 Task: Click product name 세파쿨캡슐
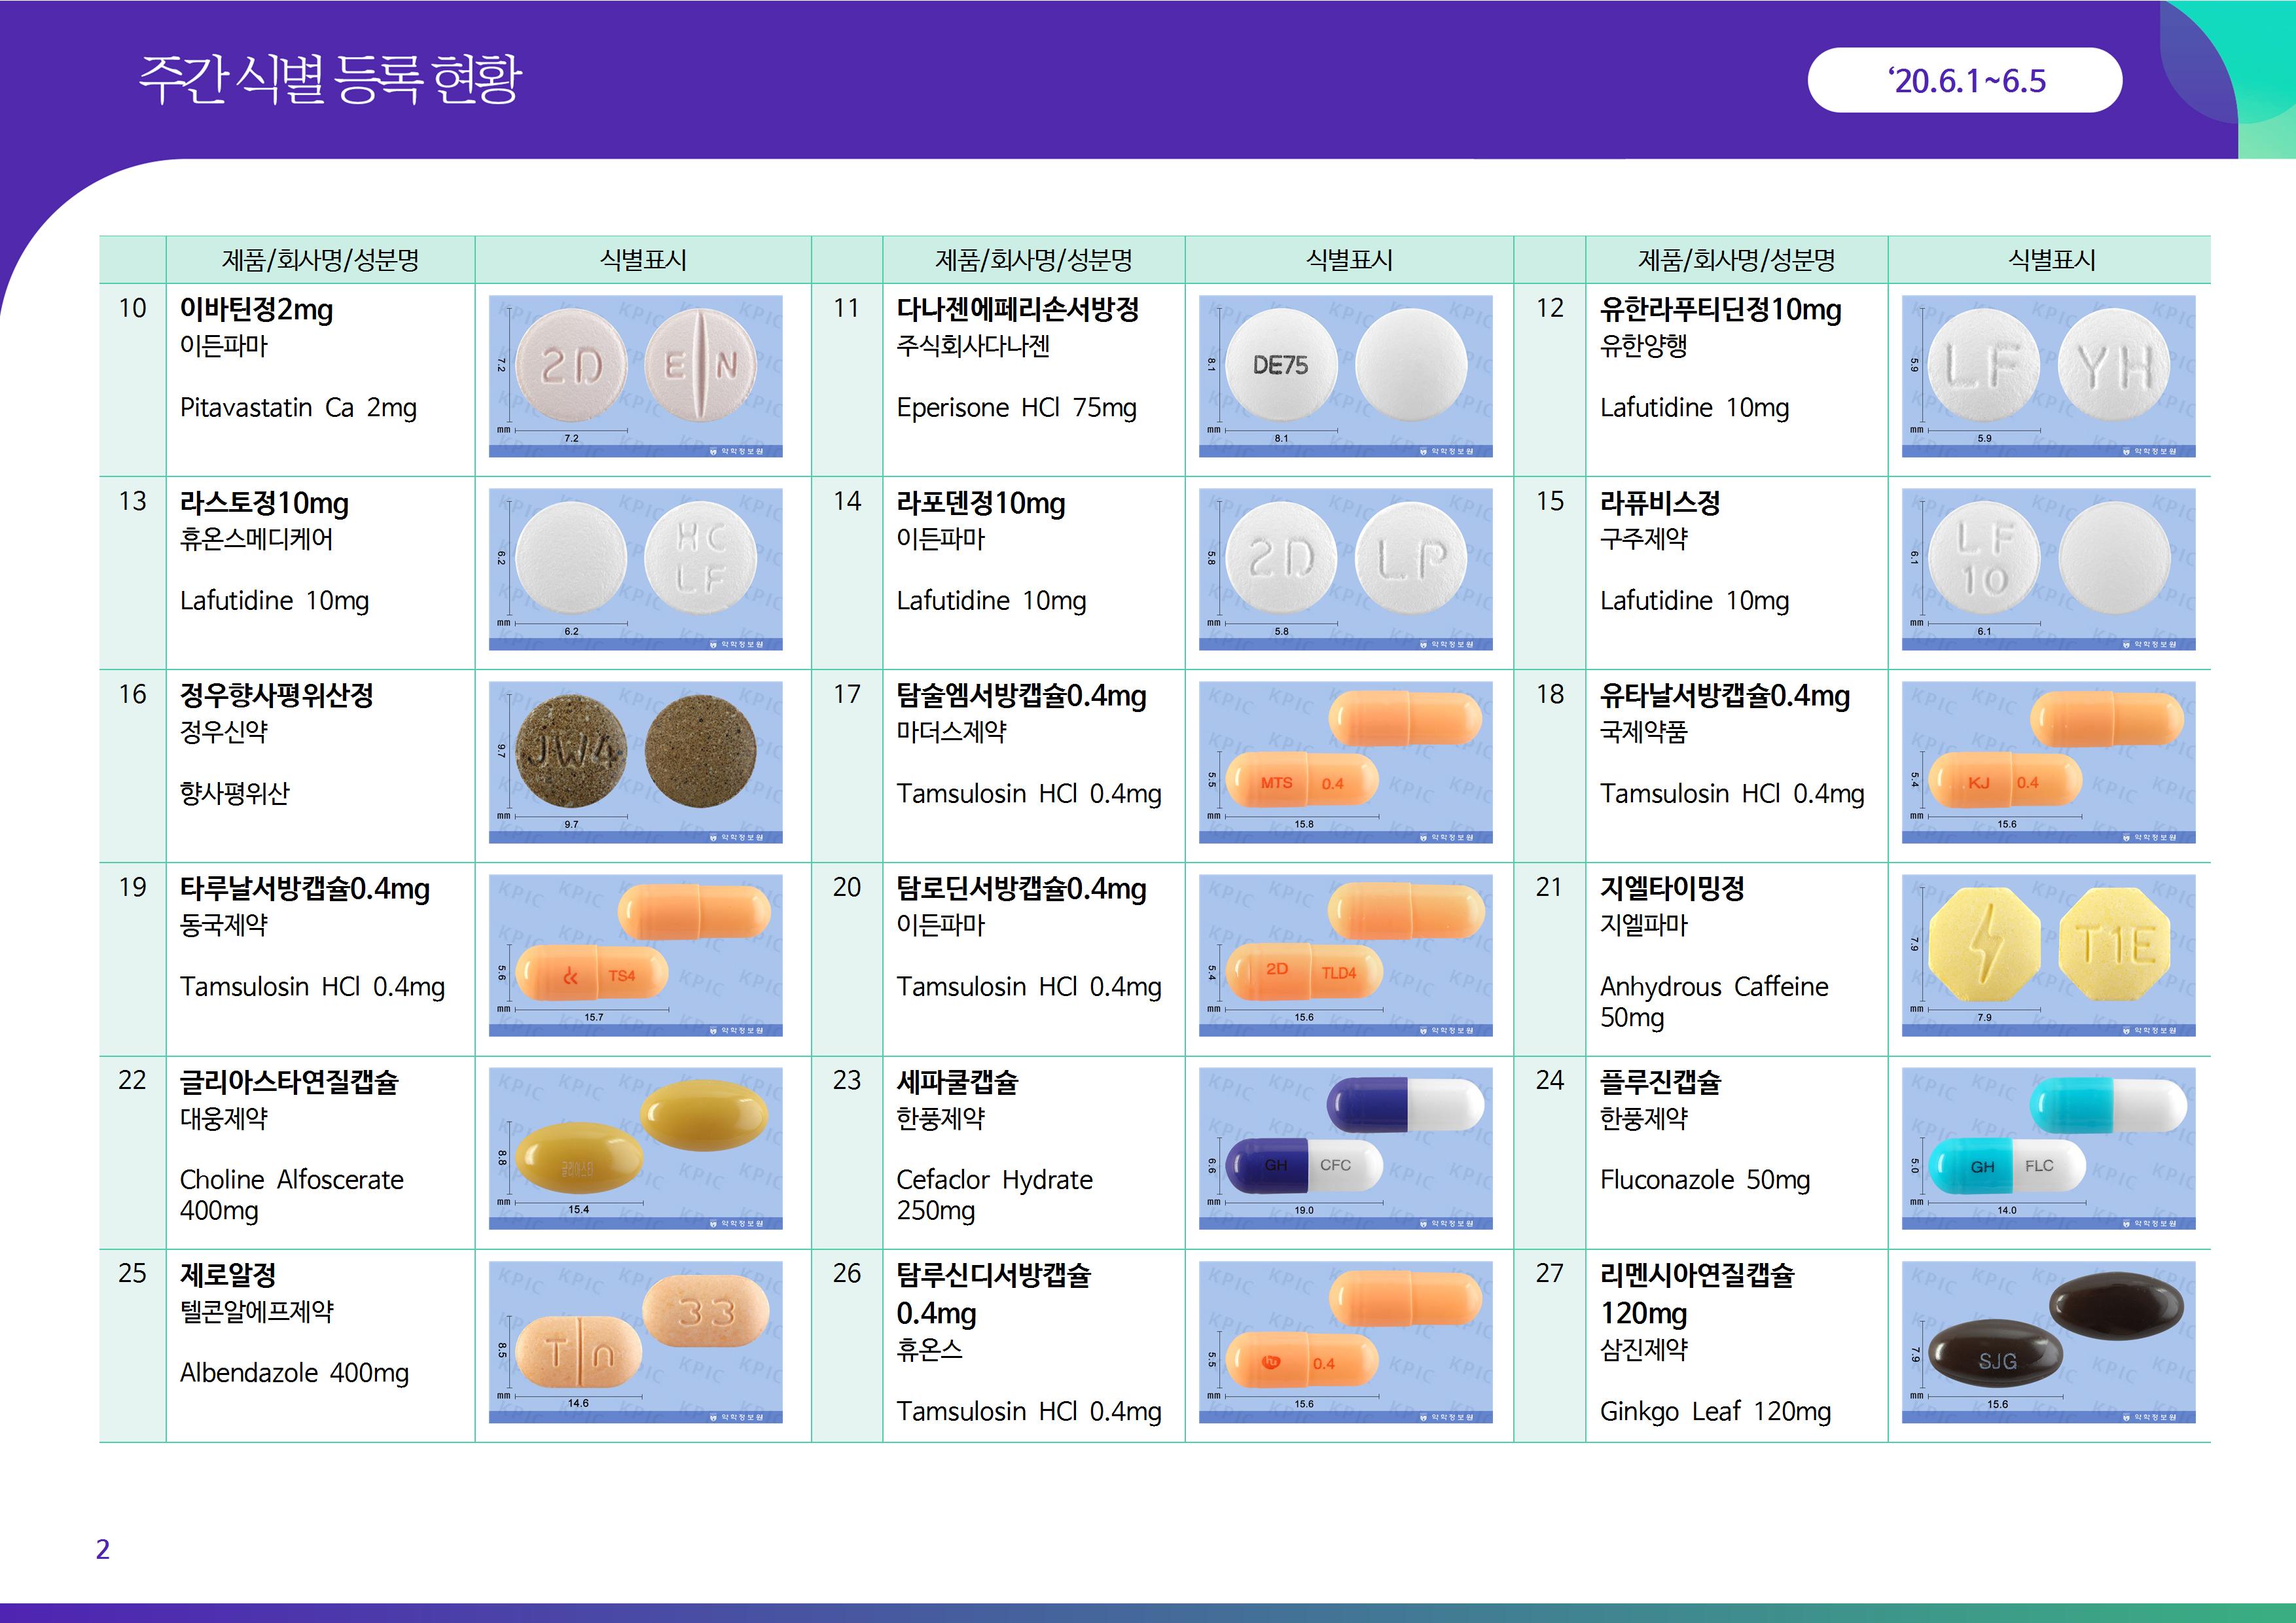pyautogui.click(x=956, y=1082)
